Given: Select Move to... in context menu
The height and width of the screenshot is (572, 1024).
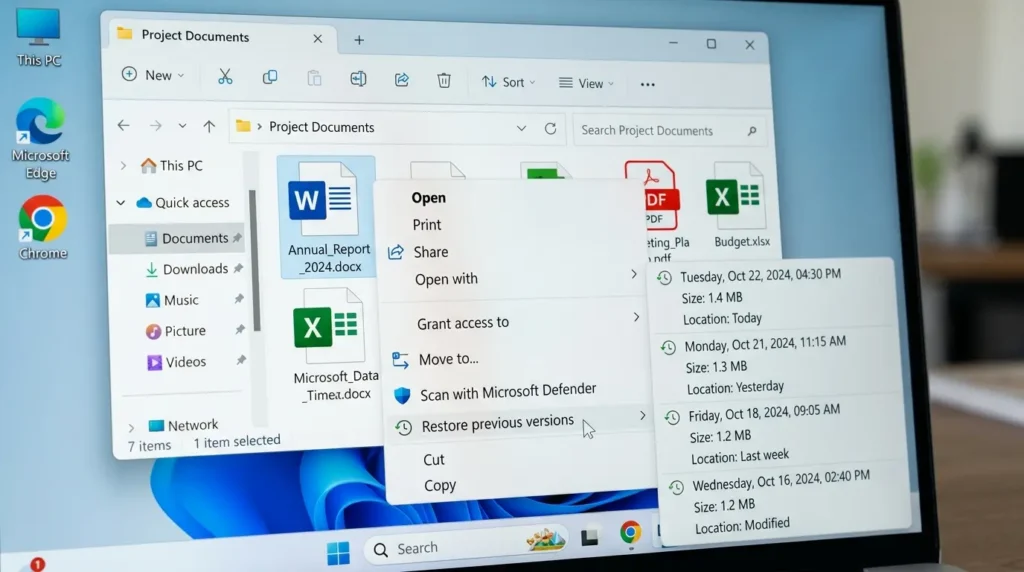Looking at the screenshot, I should click(x=448, y=359).
